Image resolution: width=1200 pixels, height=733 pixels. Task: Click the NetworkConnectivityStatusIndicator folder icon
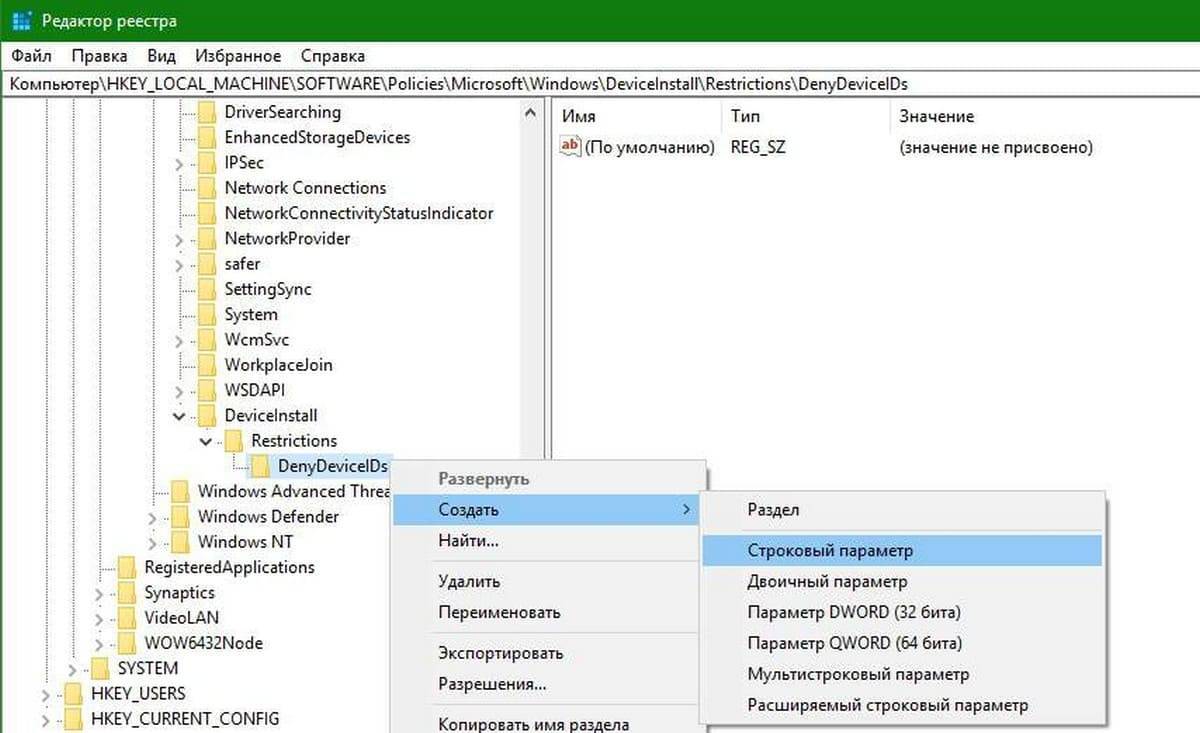207,213
